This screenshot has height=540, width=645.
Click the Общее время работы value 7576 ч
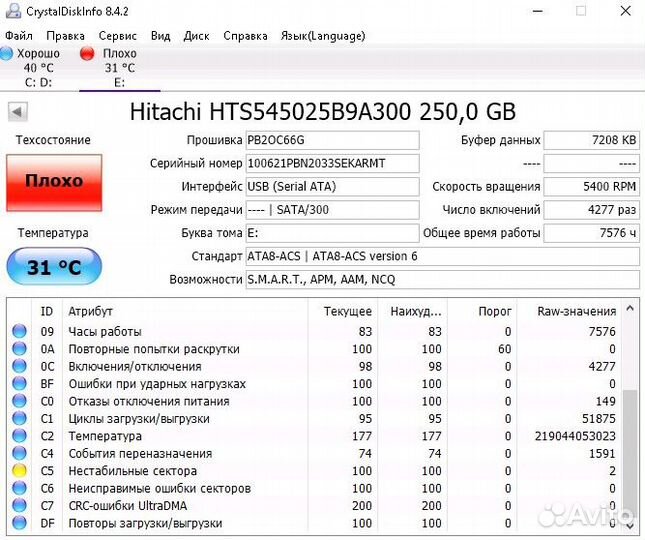pyautogui.click(x=592, y=233)
